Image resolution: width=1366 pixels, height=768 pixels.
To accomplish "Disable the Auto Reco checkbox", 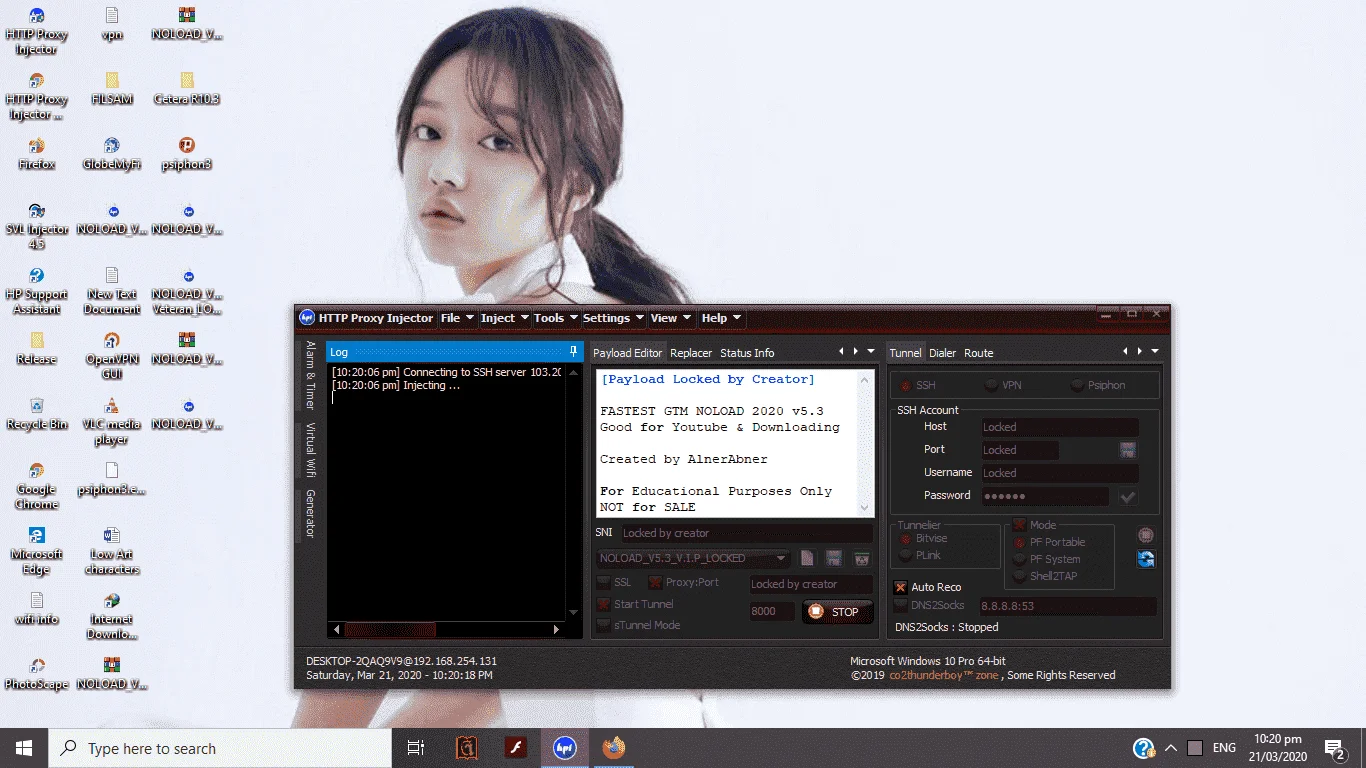I will [901, 587].
